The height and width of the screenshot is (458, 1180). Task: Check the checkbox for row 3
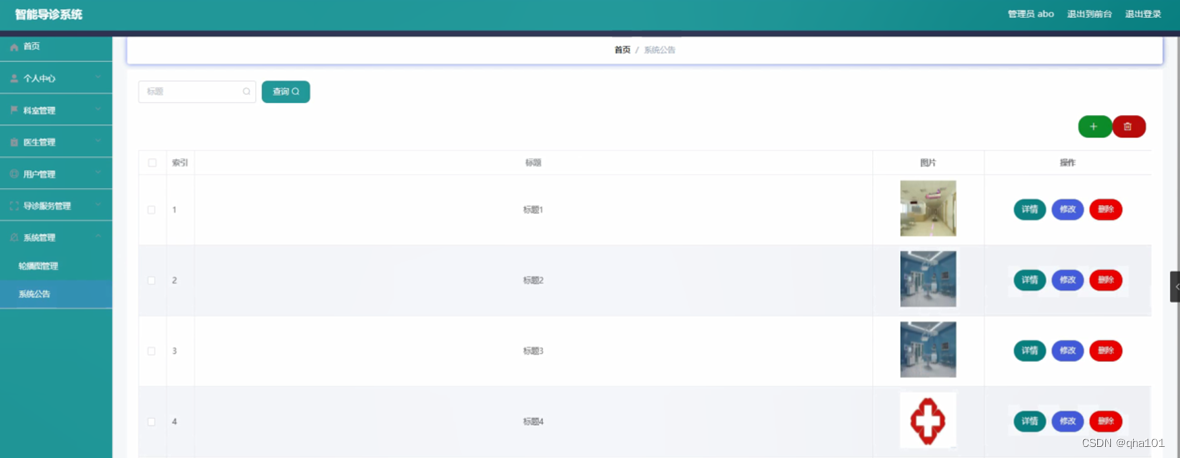[151, 351]
